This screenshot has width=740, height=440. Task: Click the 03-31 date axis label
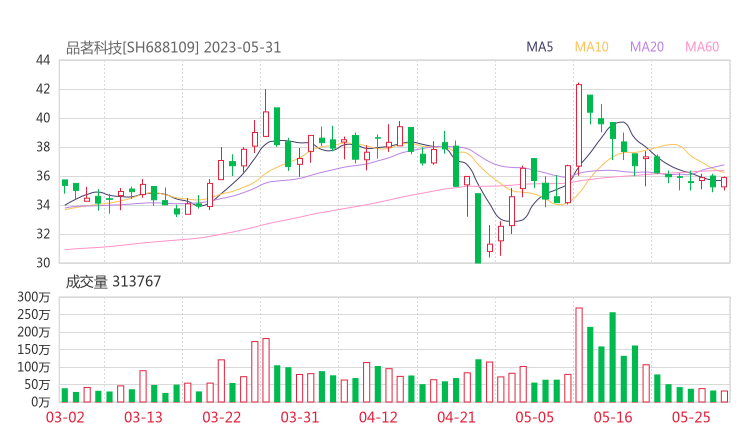coord(300,417)
